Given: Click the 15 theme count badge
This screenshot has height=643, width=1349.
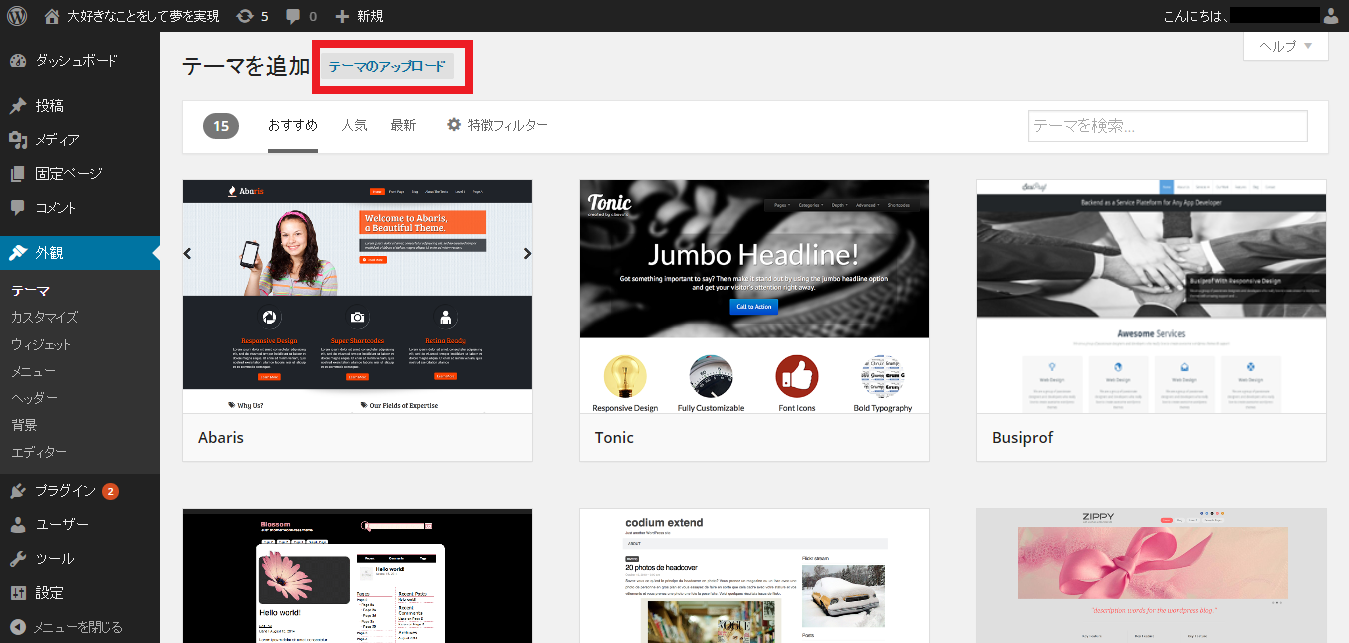Looking at the screenshot, I should click(x=221, y=126).
